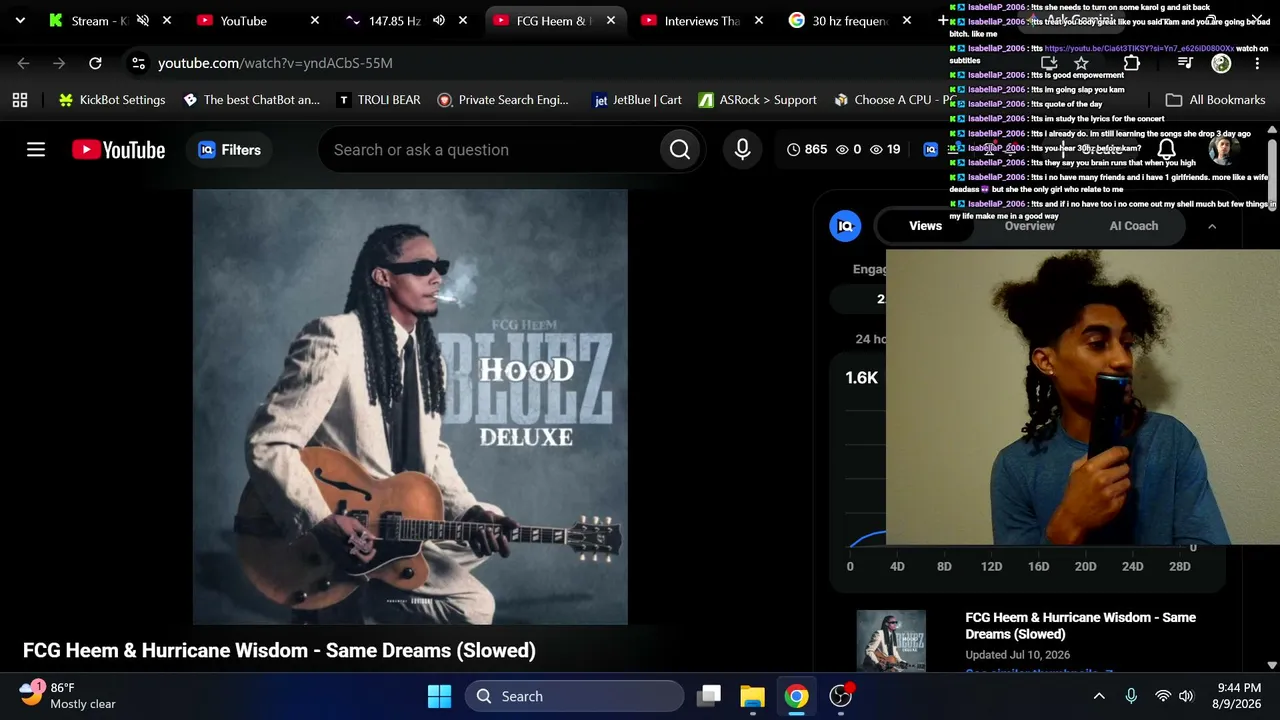Open the volume speaker tray icon
The image size is (1280, 720).
click(x=1186, y=696)
